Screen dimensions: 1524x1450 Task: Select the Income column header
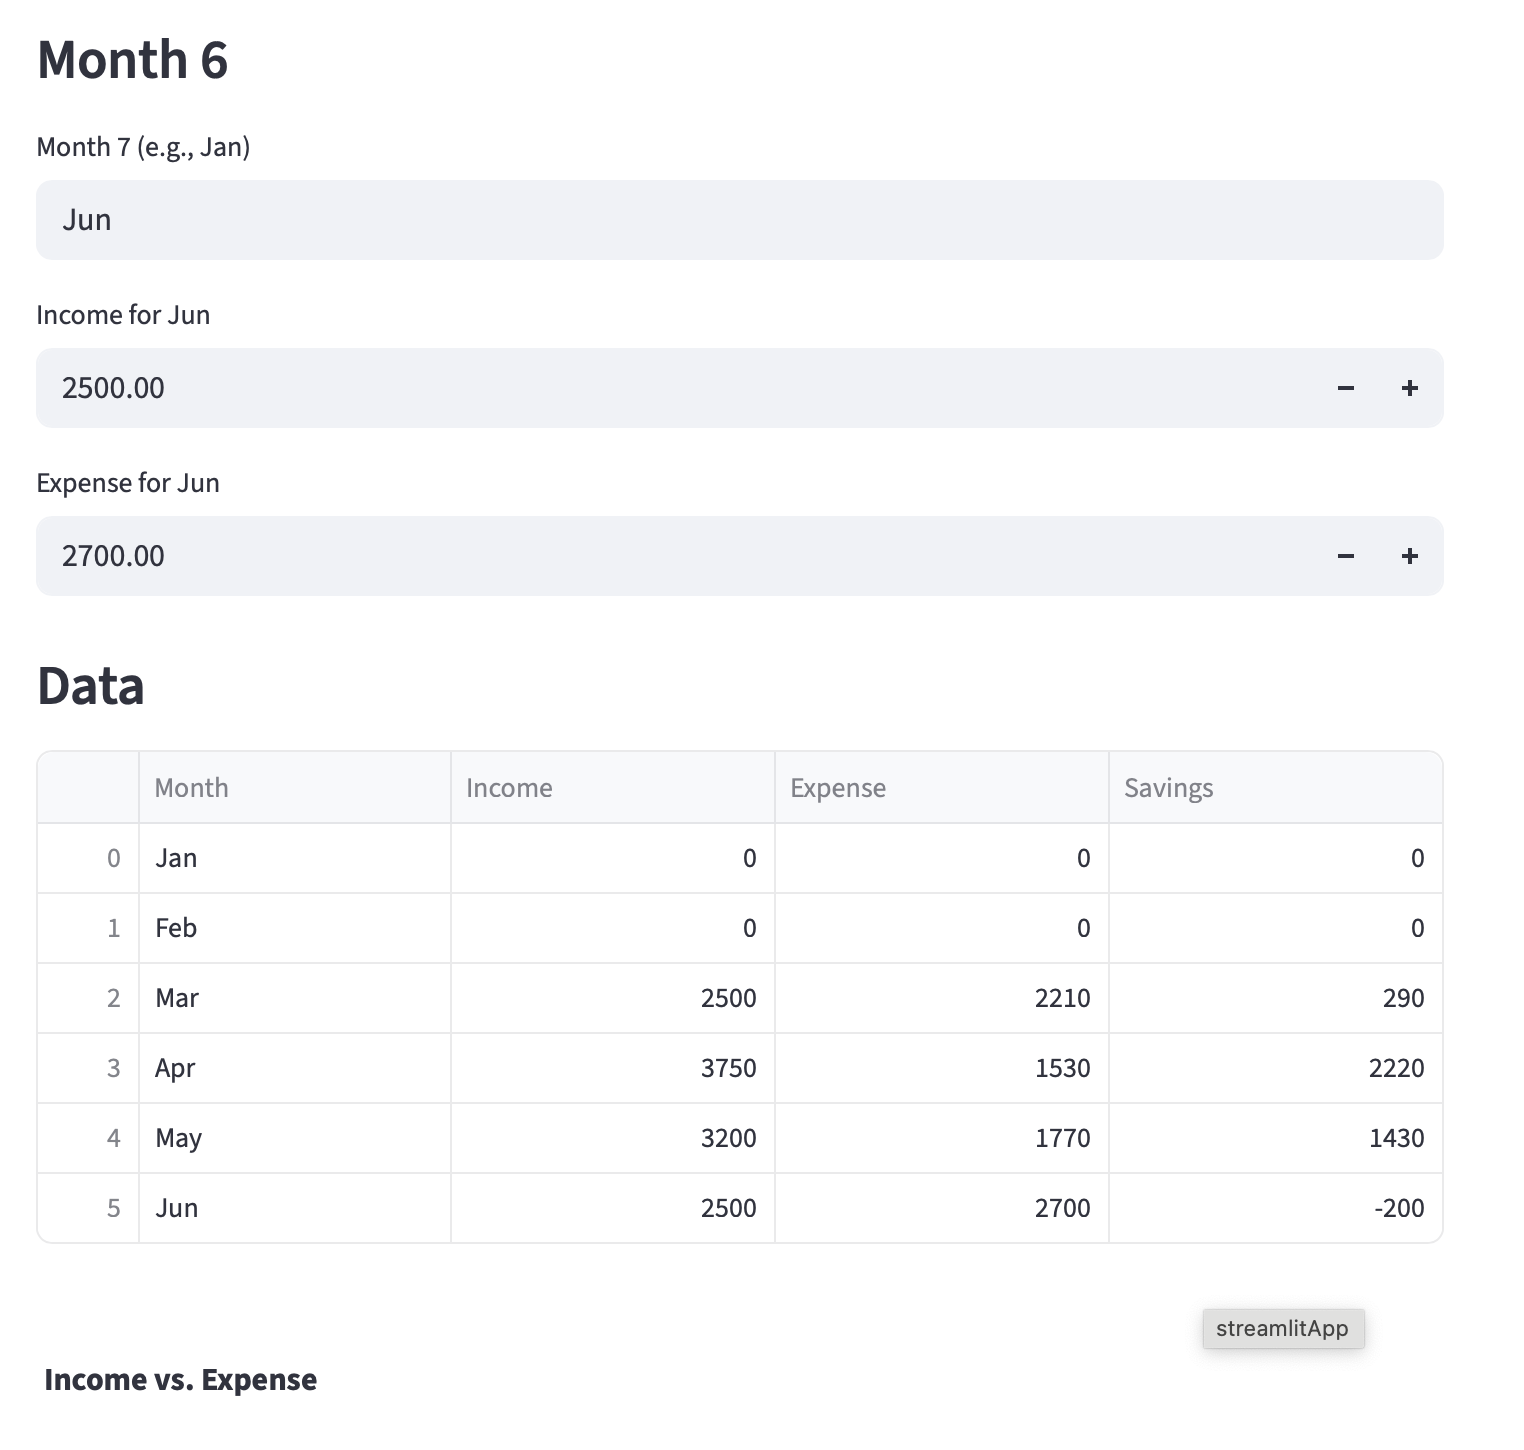pyautogui.click(x=509, y=787)
